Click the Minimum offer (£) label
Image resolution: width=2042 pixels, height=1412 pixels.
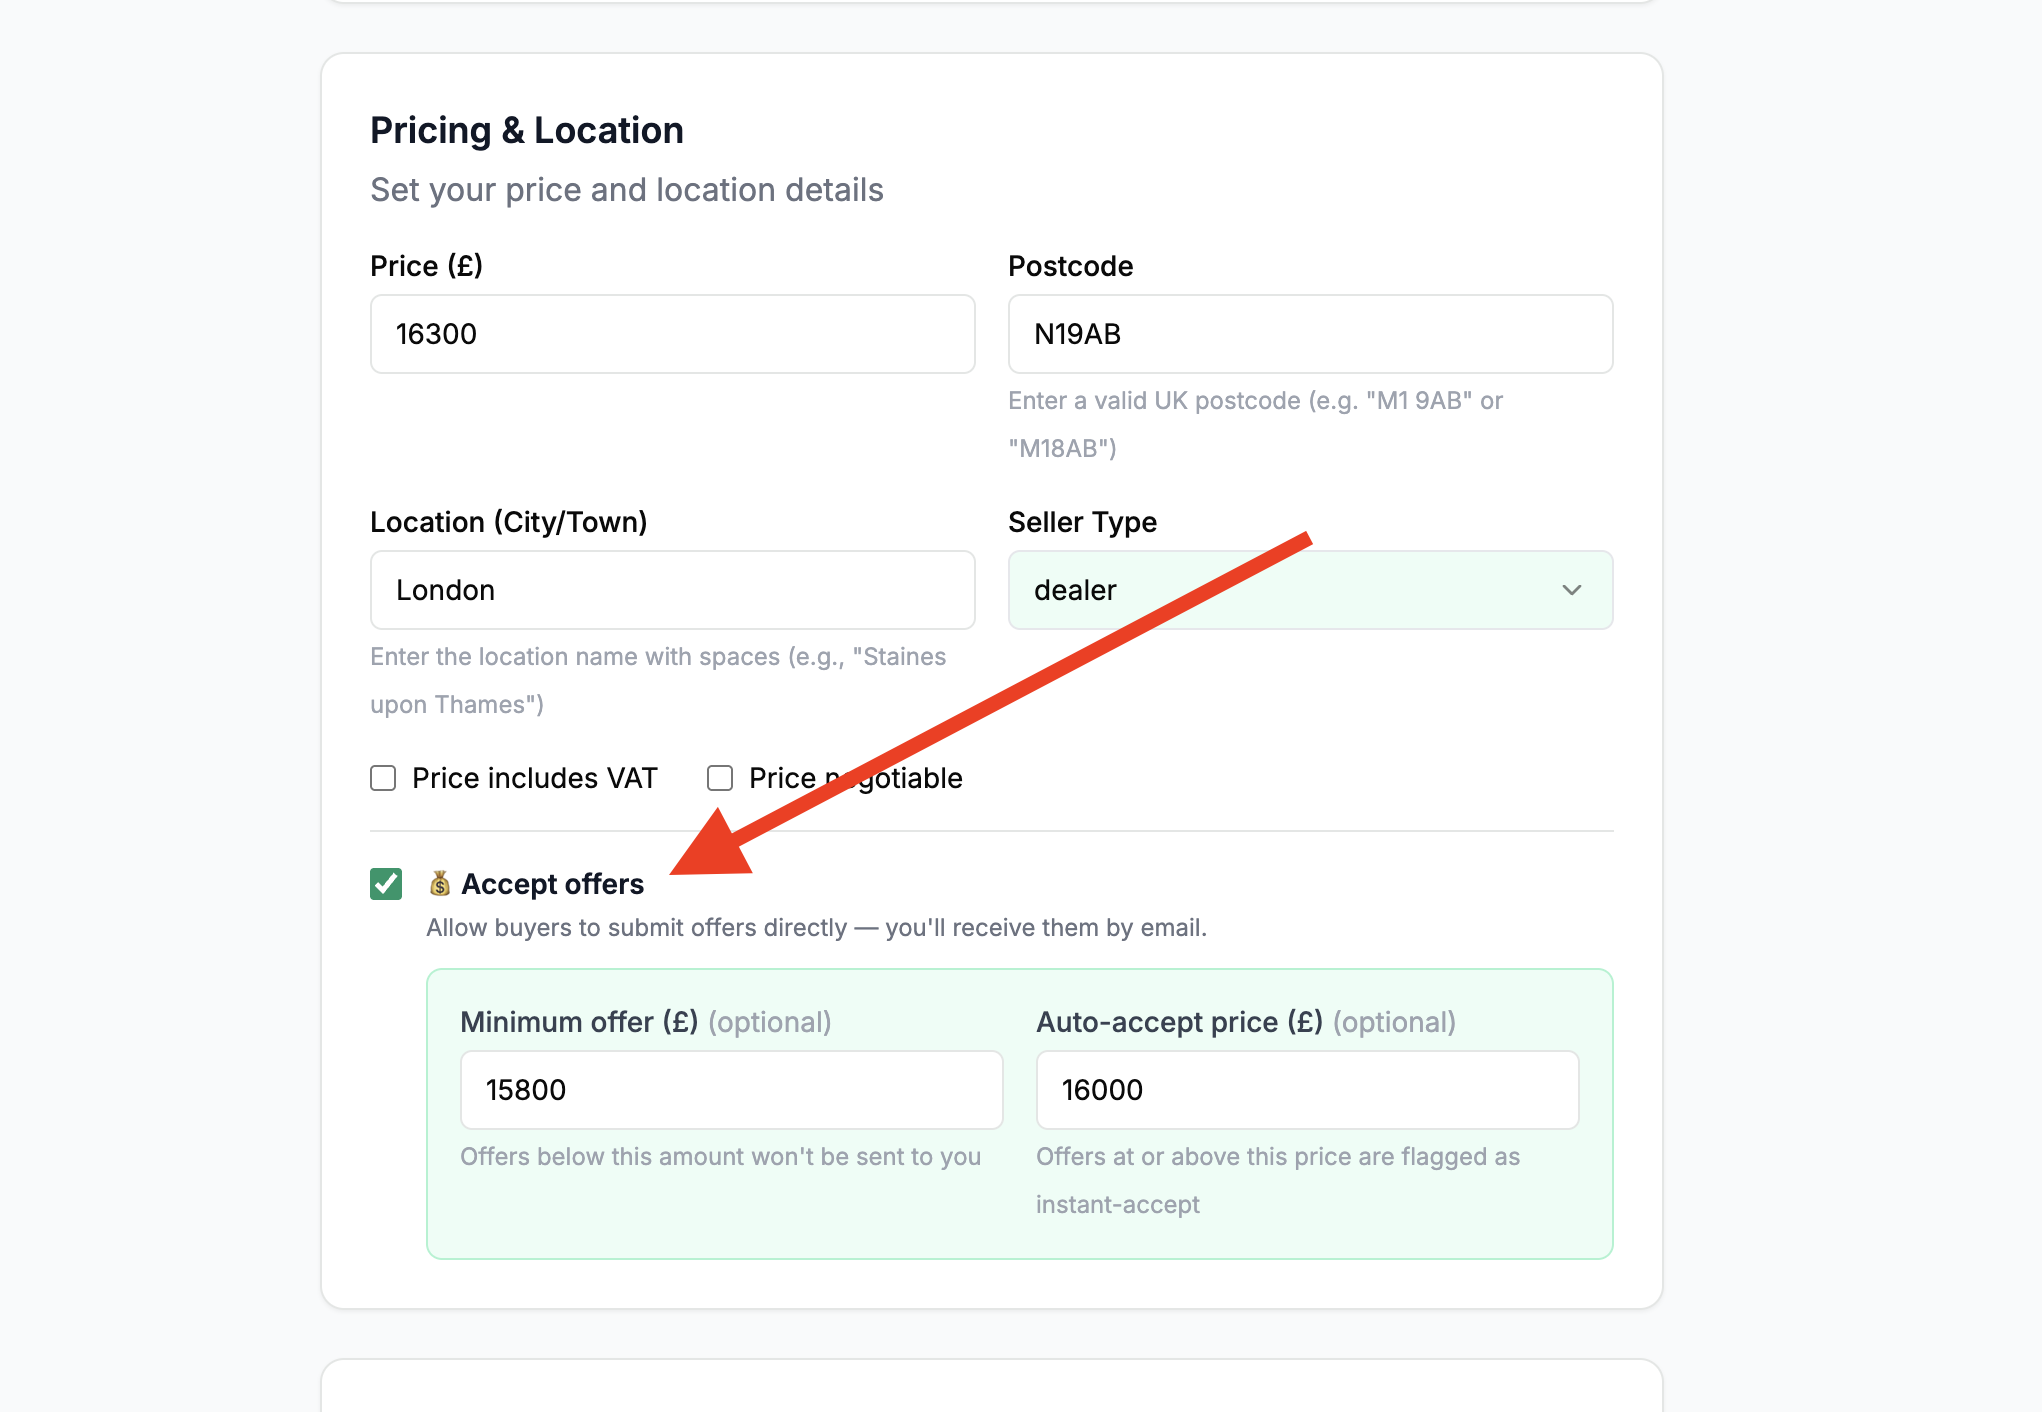[x=579, y=1022]
